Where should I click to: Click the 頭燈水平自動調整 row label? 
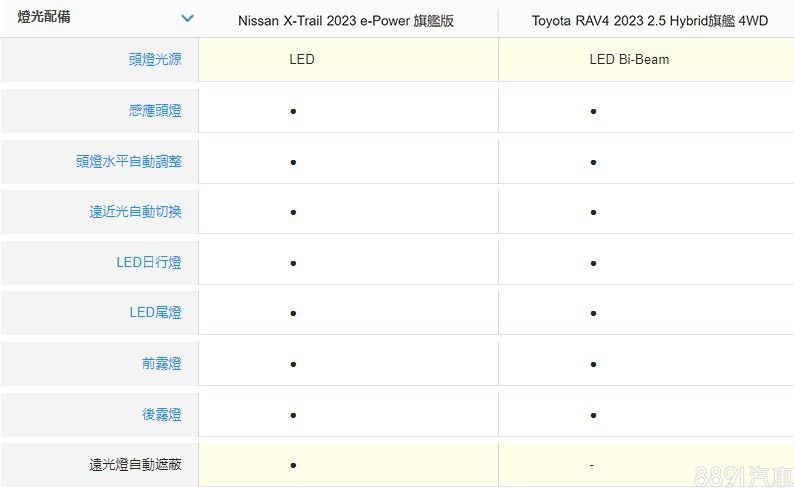click(x=129, y=161)
